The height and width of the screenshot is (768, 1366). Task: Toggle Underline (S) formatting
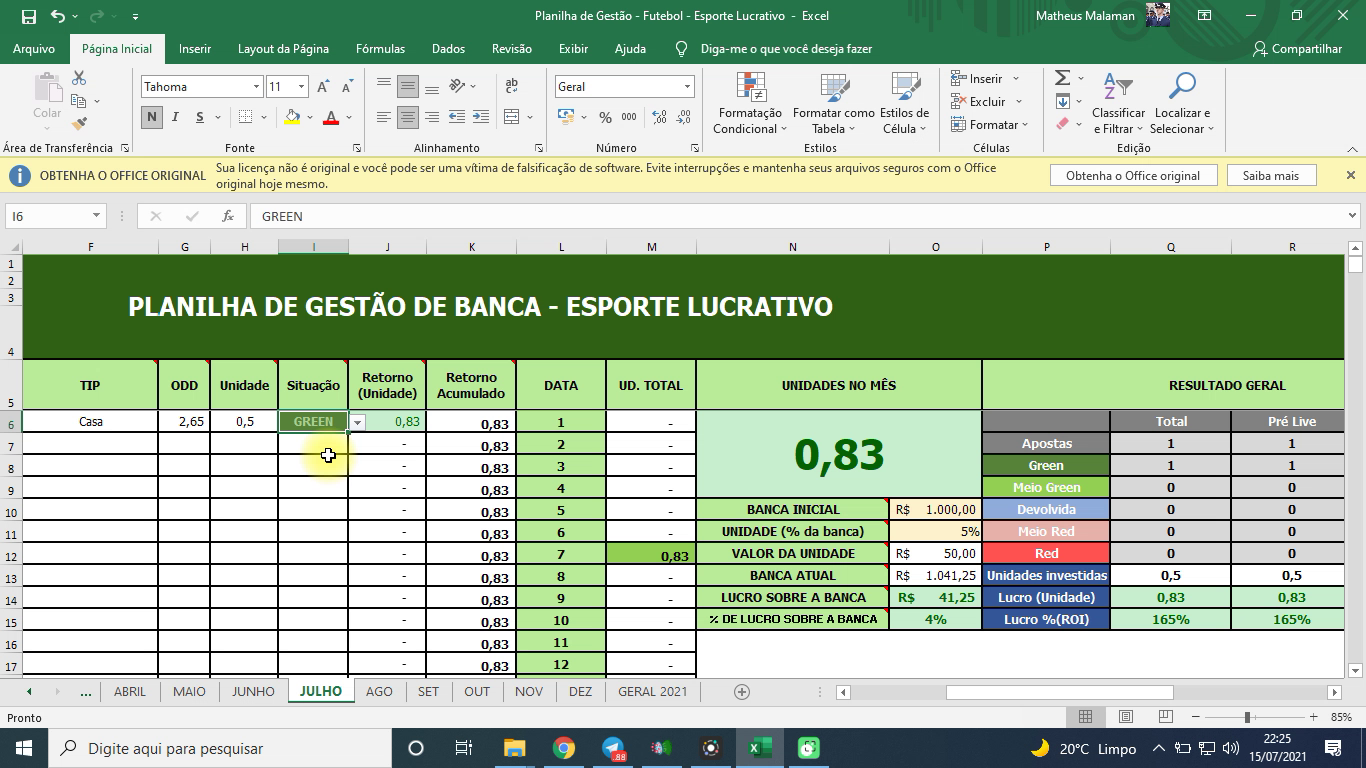click(x=200, y=117)
